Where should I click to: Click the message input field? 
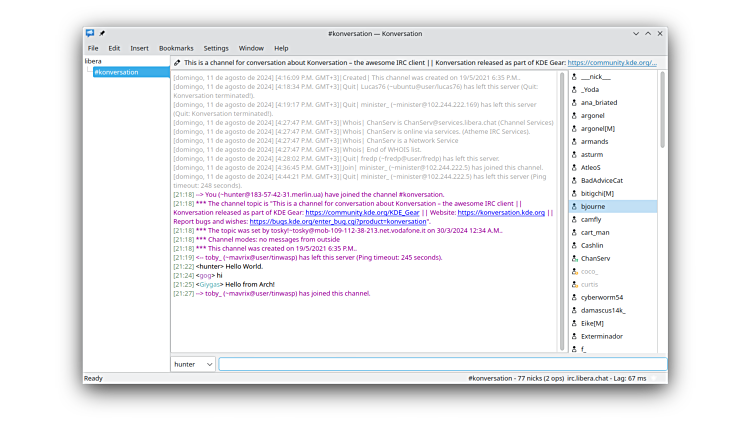pos(440,364)
